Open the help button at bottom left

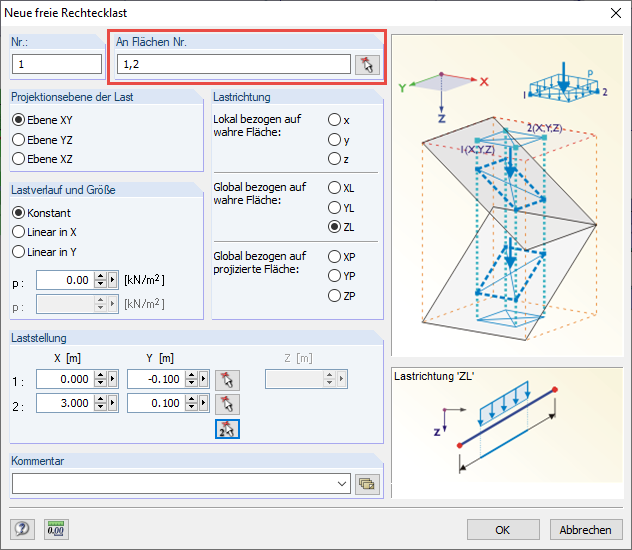point(22,529)
